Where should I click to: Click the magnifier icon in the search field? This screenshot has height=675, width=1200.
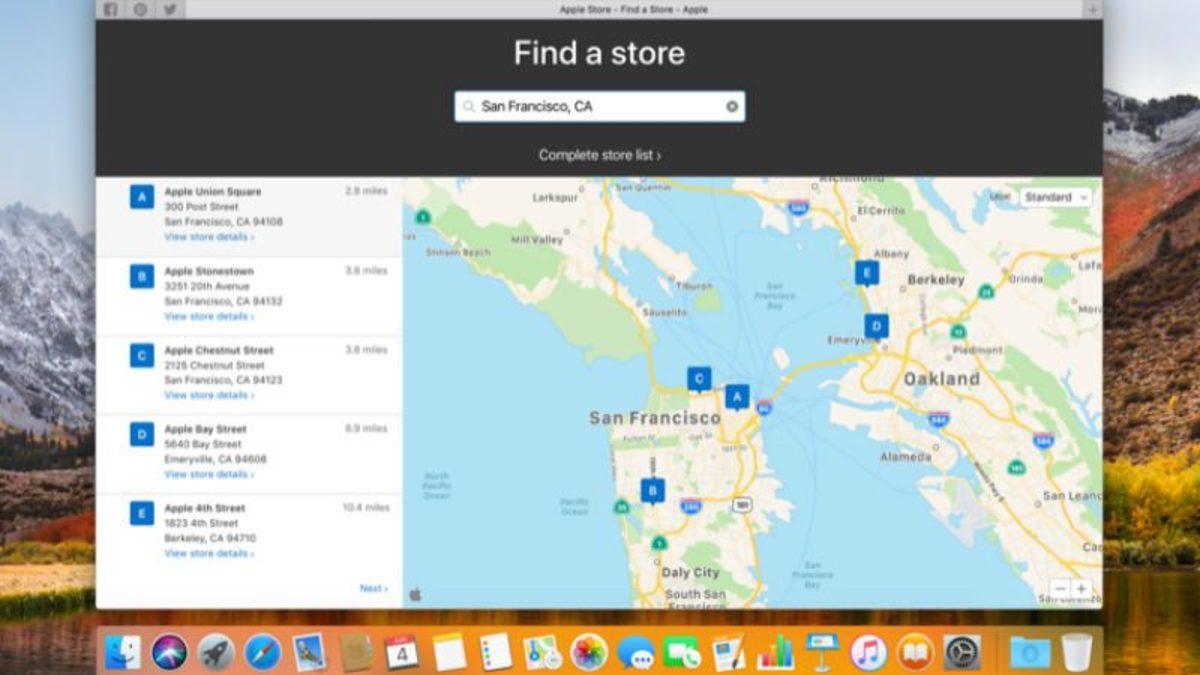pos(467,105)
